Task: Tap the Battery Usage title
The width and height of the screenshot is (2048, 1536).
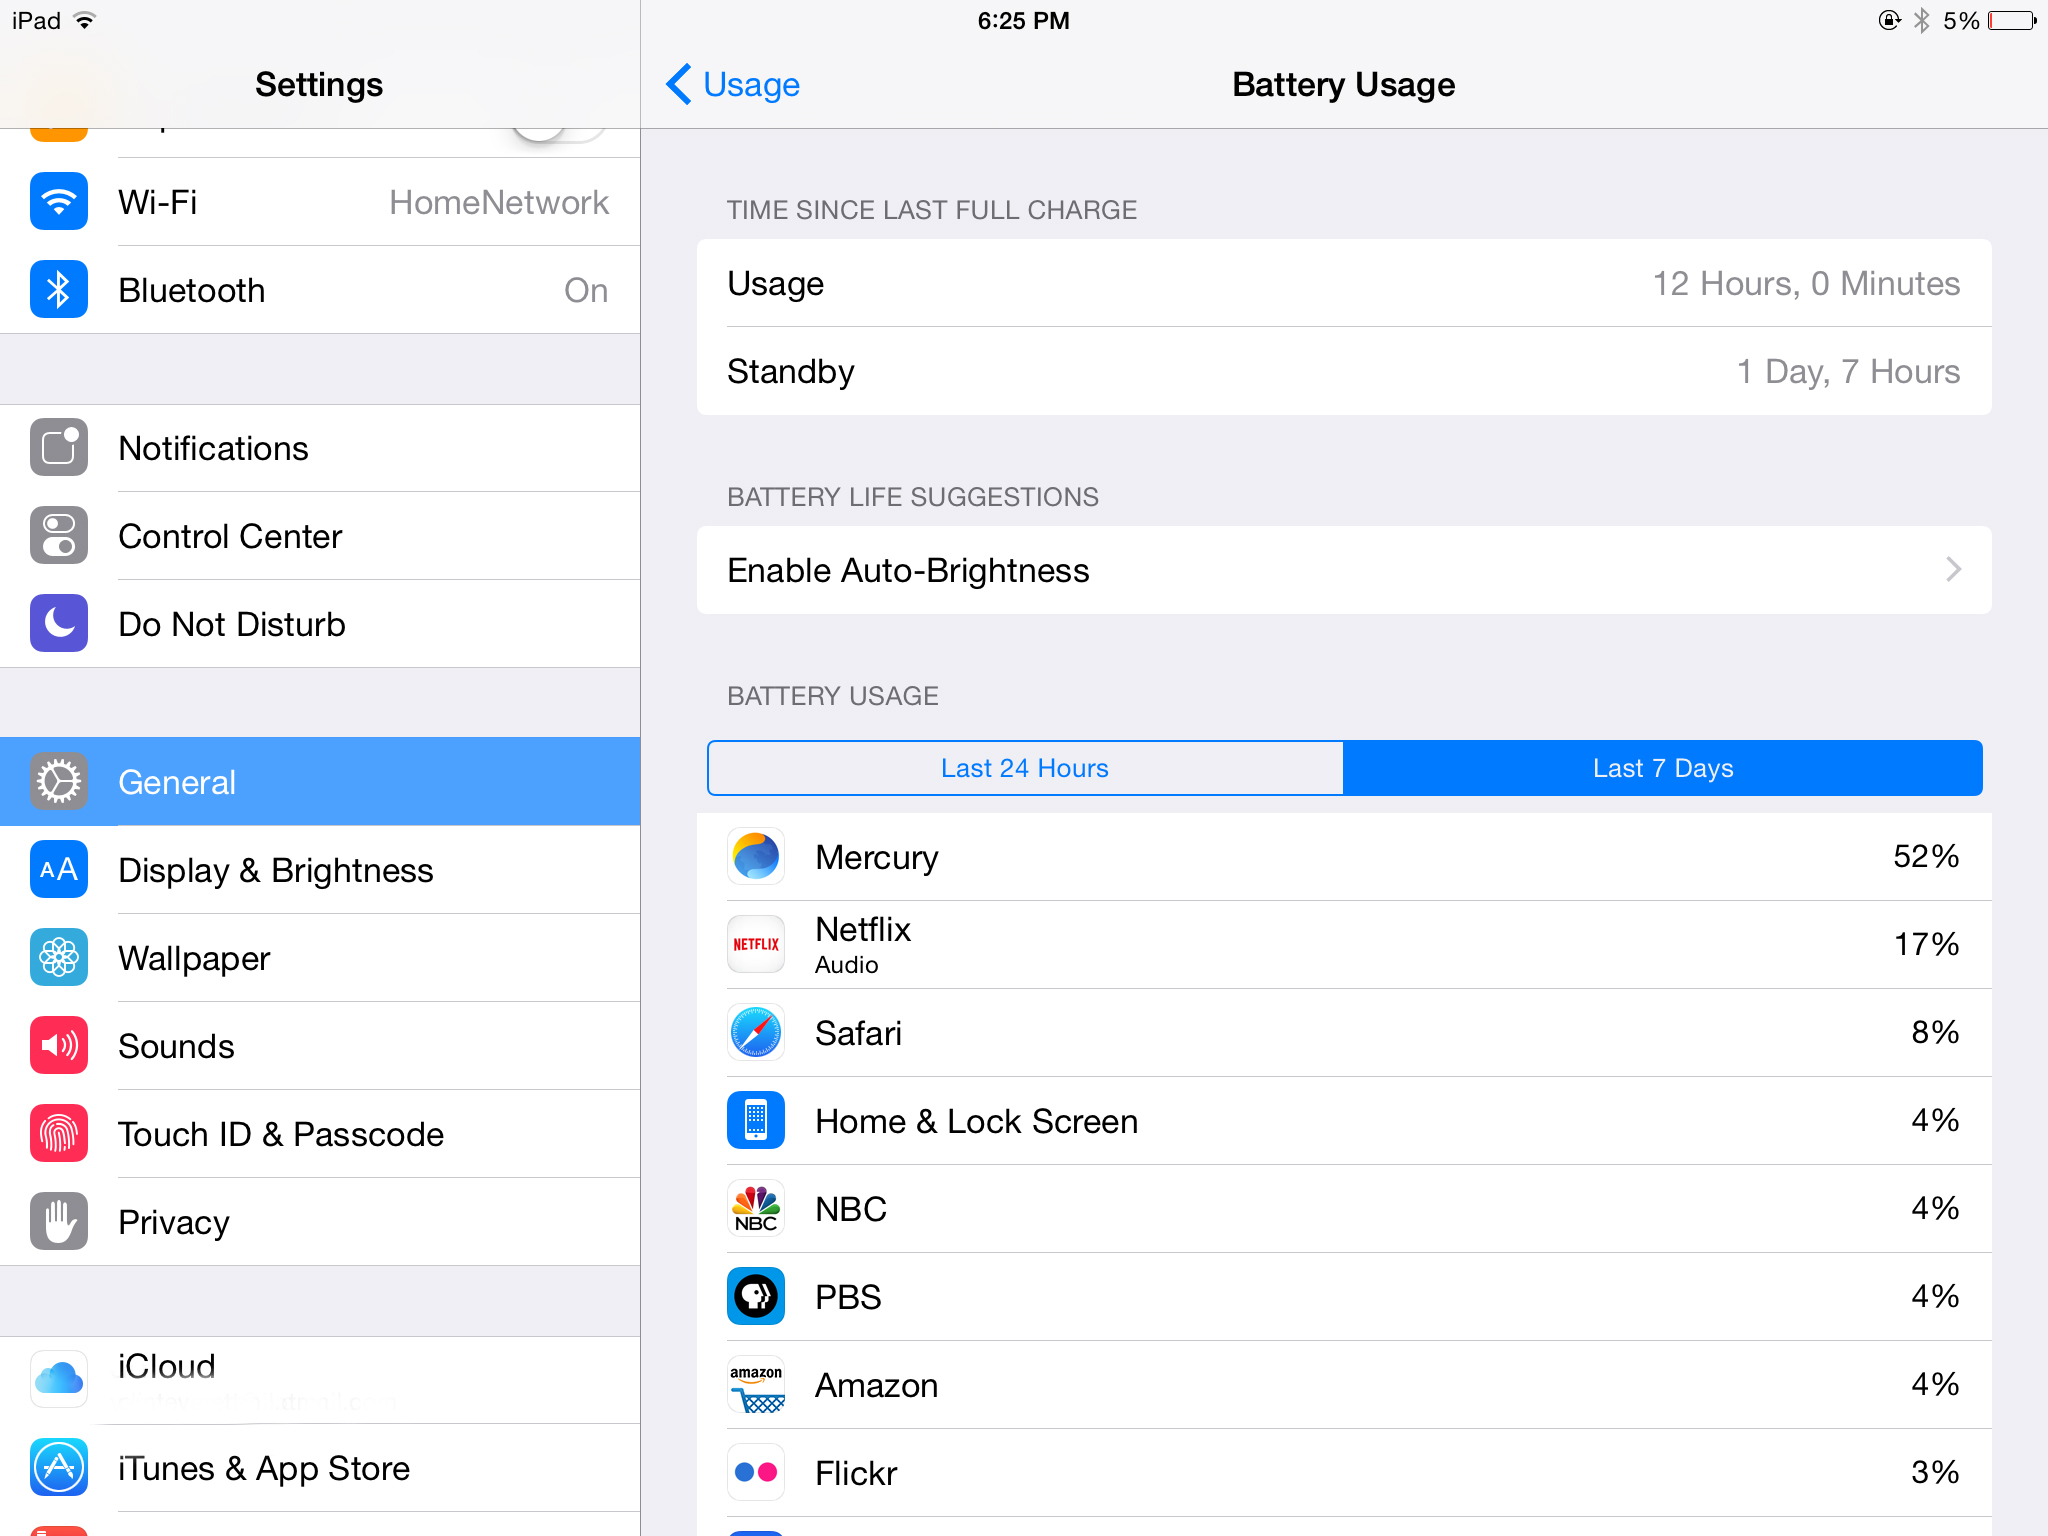Action: (1343, 85)
